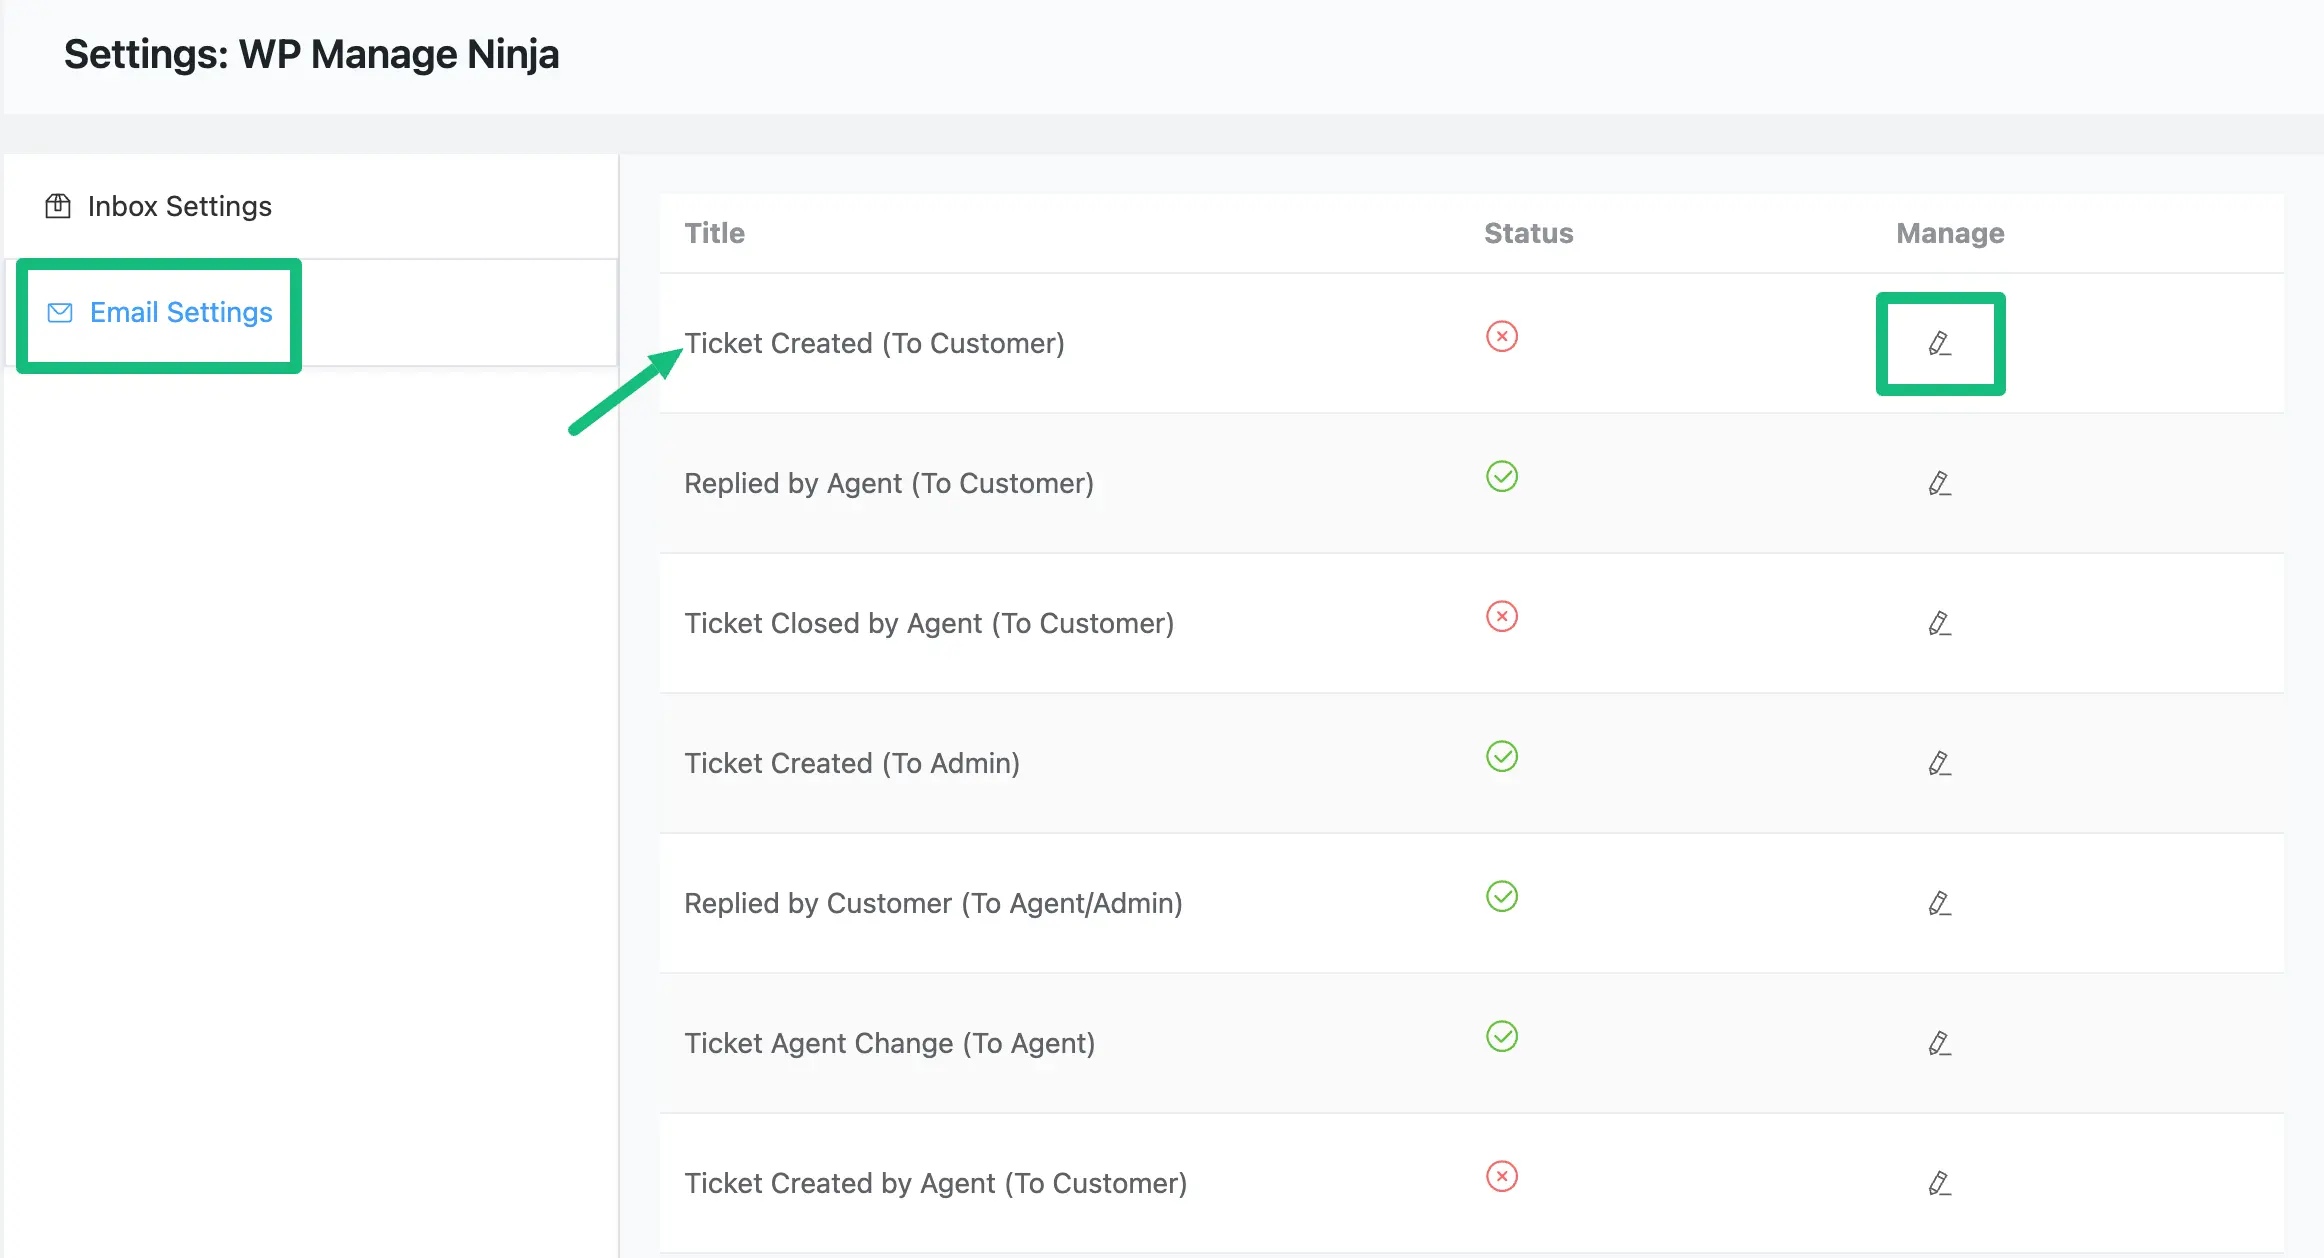Click the "Ticket Closed by Agent (To Customer)" title
This screenshot has height=1258, width=2324.
click(x=929, y=623)
